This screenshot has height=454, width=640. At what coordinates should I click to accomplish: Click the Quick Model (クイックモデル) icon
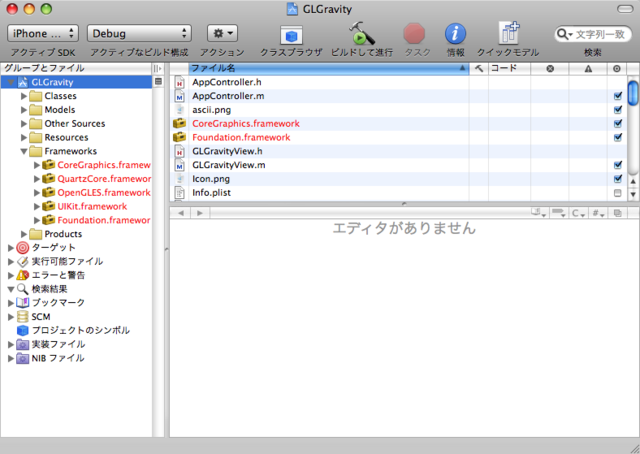pos(509,33)
